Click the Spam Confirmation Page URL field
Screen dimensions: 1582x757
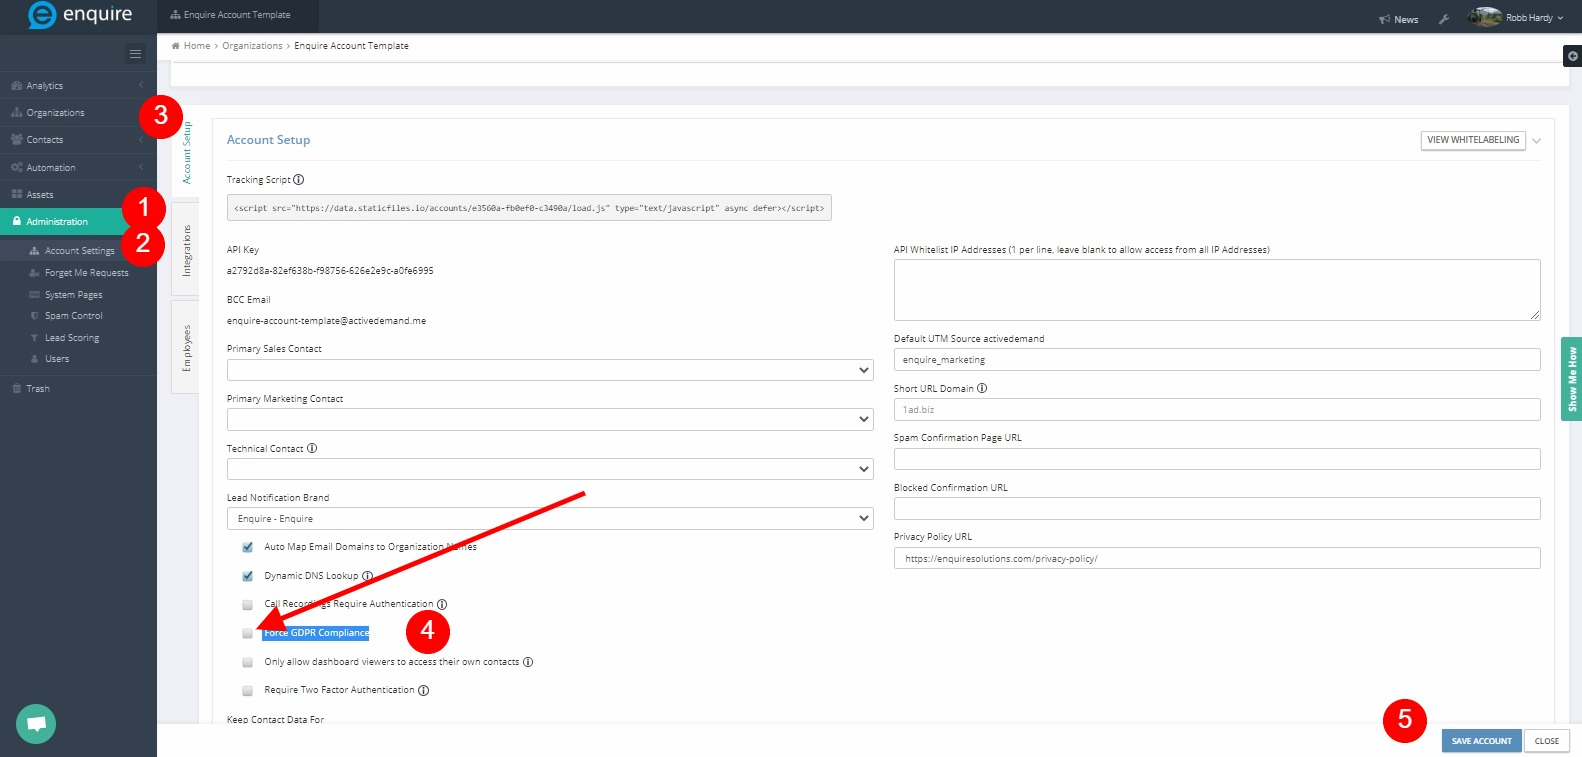[x=1217, y=459]
